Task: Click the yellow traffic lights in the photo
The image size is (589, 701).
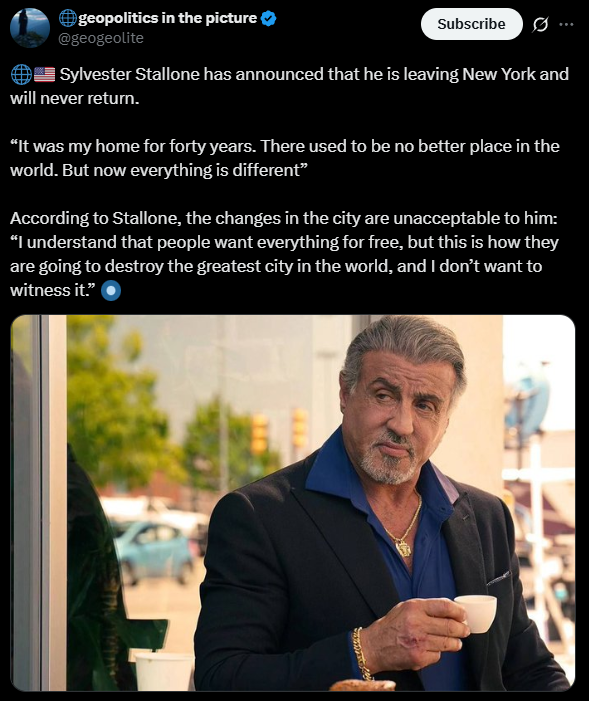Action: pos(280,431)
